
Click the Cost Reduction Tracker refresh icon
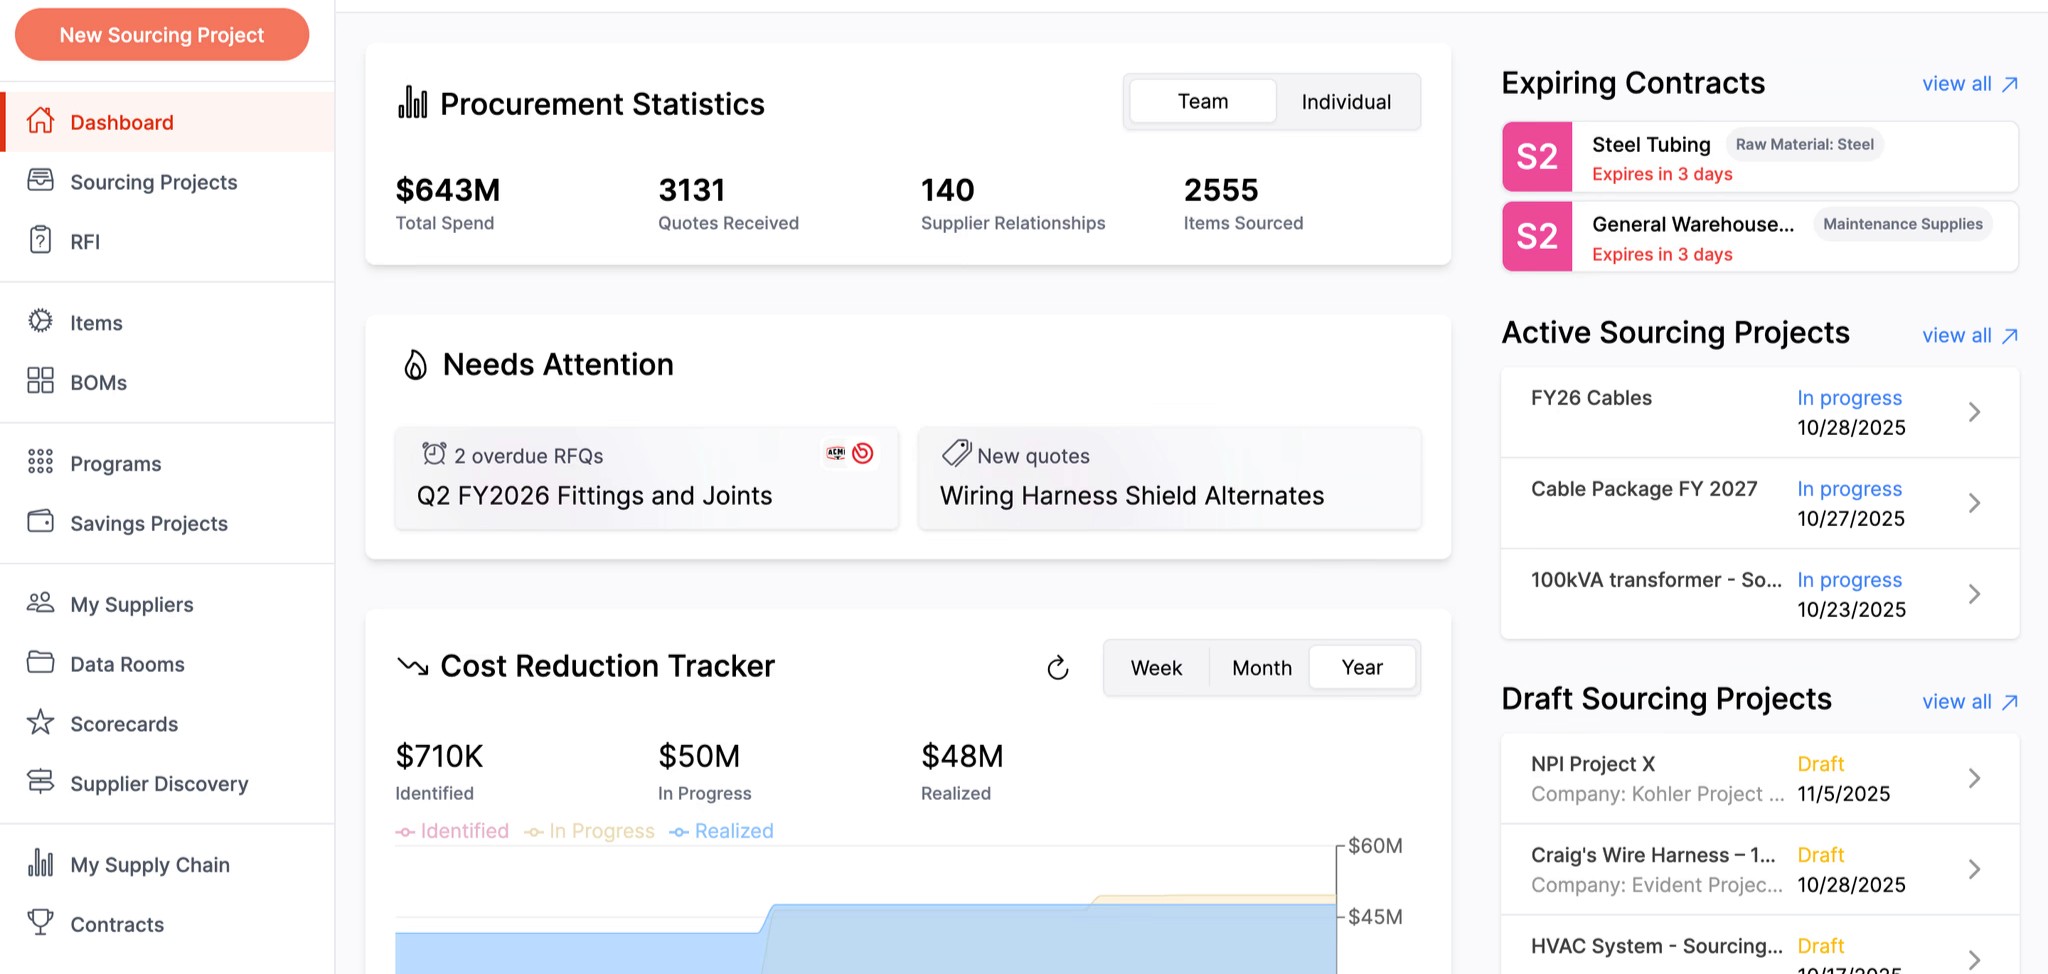(1058, 667)
